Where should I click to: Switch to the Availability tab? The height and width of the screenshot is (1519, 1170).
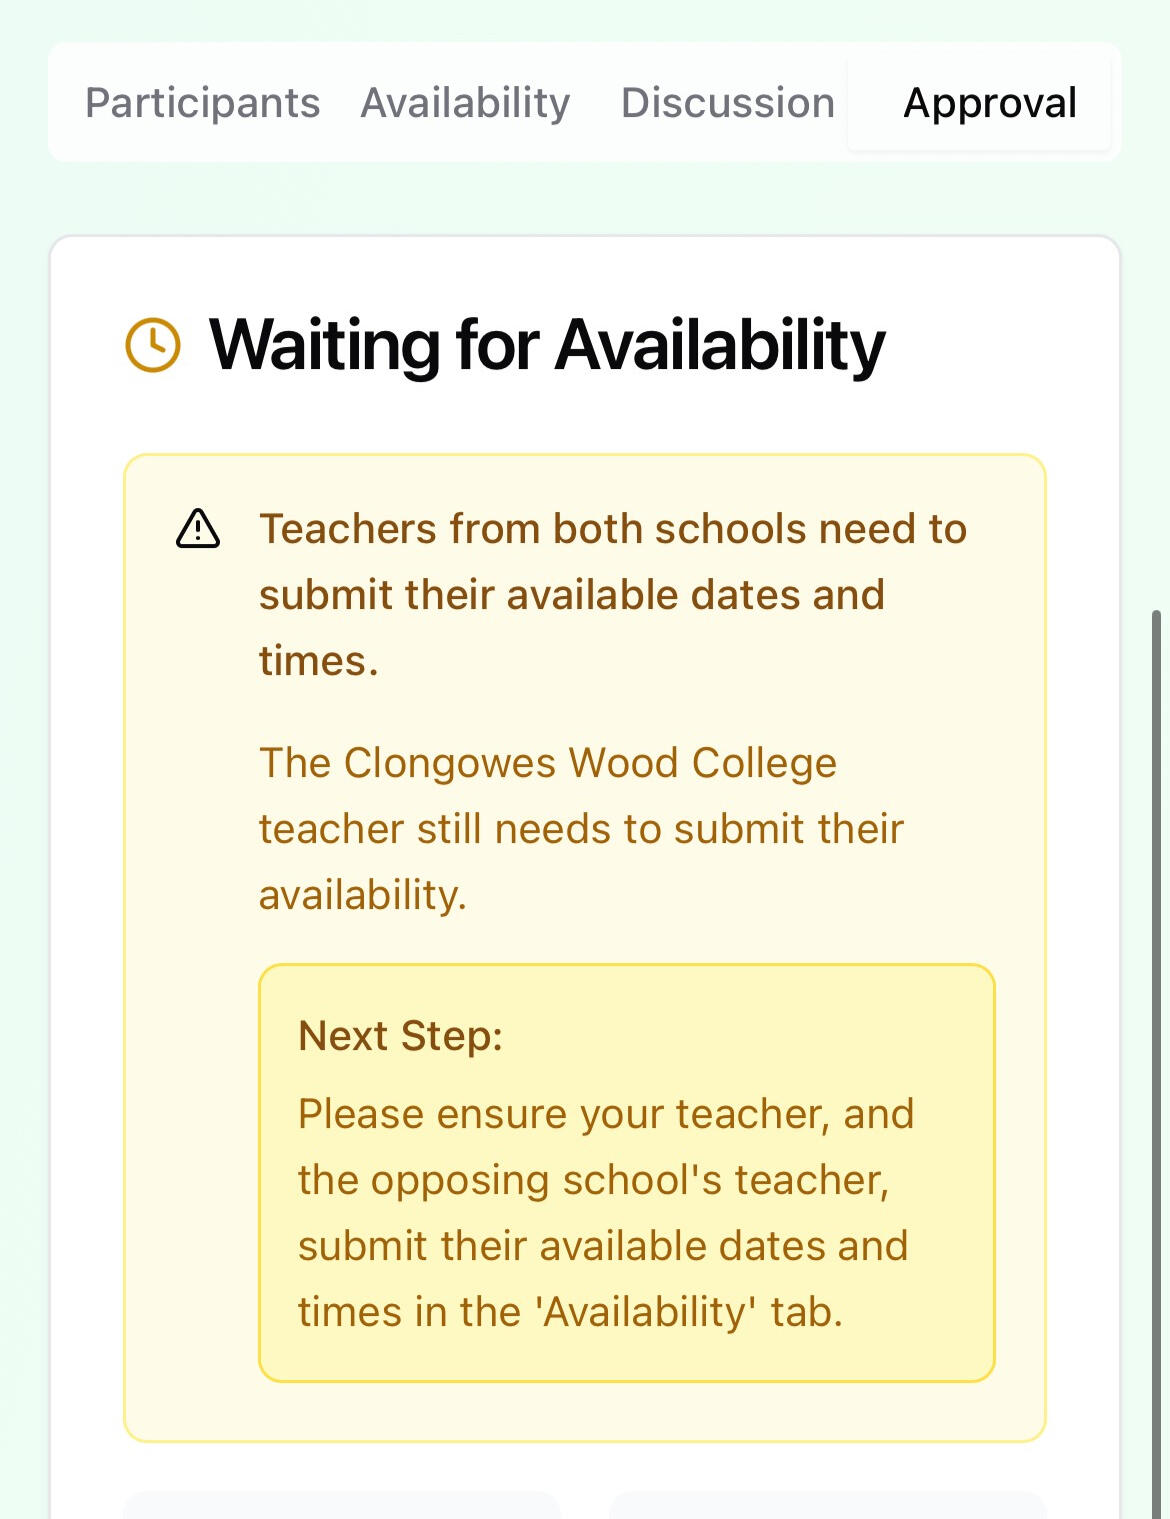tap(465, 103)
